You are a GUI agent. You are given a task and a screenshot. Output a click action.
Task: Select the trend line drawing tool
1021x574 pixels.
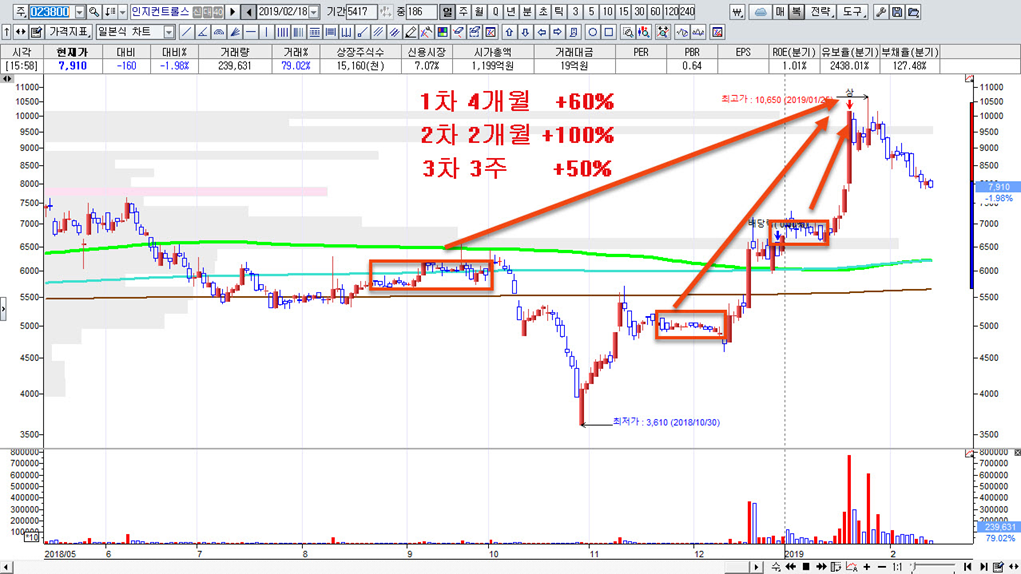pos(187,32)
